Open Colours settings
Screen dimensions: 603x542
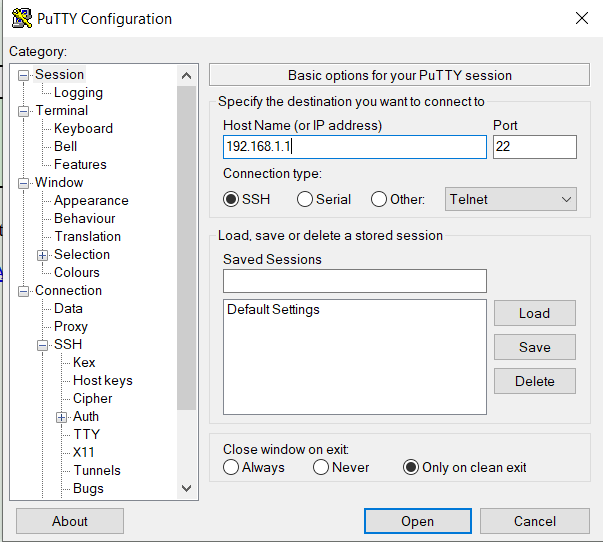coord(77,272)
